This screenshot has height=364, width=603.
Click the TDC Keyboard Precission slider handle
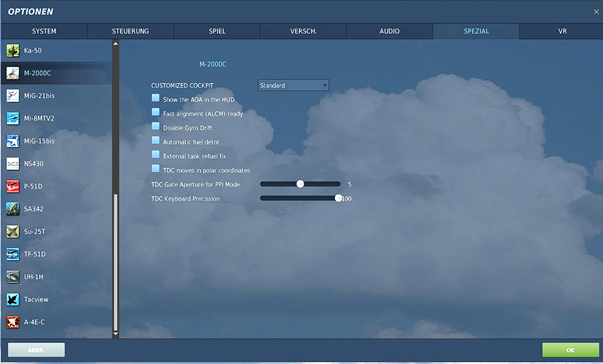click(x=338, y=198)
